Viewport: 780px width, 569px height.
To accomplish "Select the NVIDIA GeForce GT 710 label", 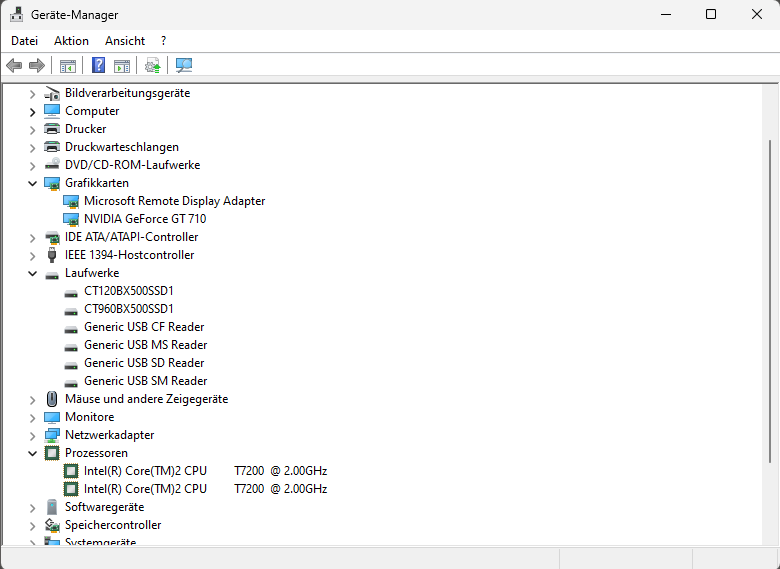I will coord(145,219).
